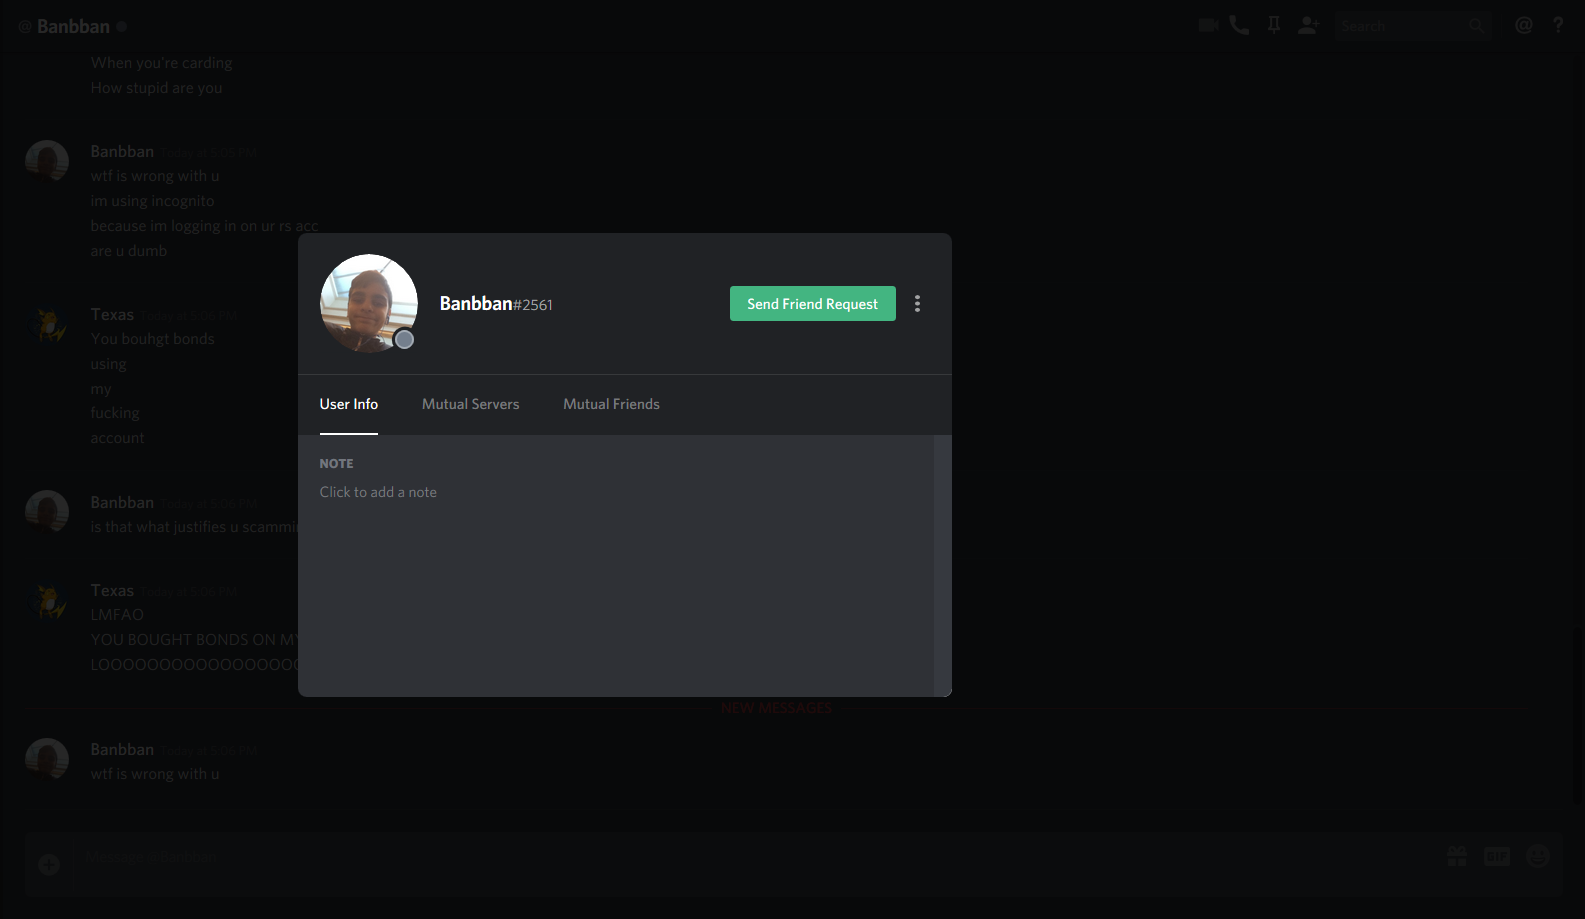
Task: Open mentions inbox @ icon
Action: pyautogui.click(x=1523, y=26)
